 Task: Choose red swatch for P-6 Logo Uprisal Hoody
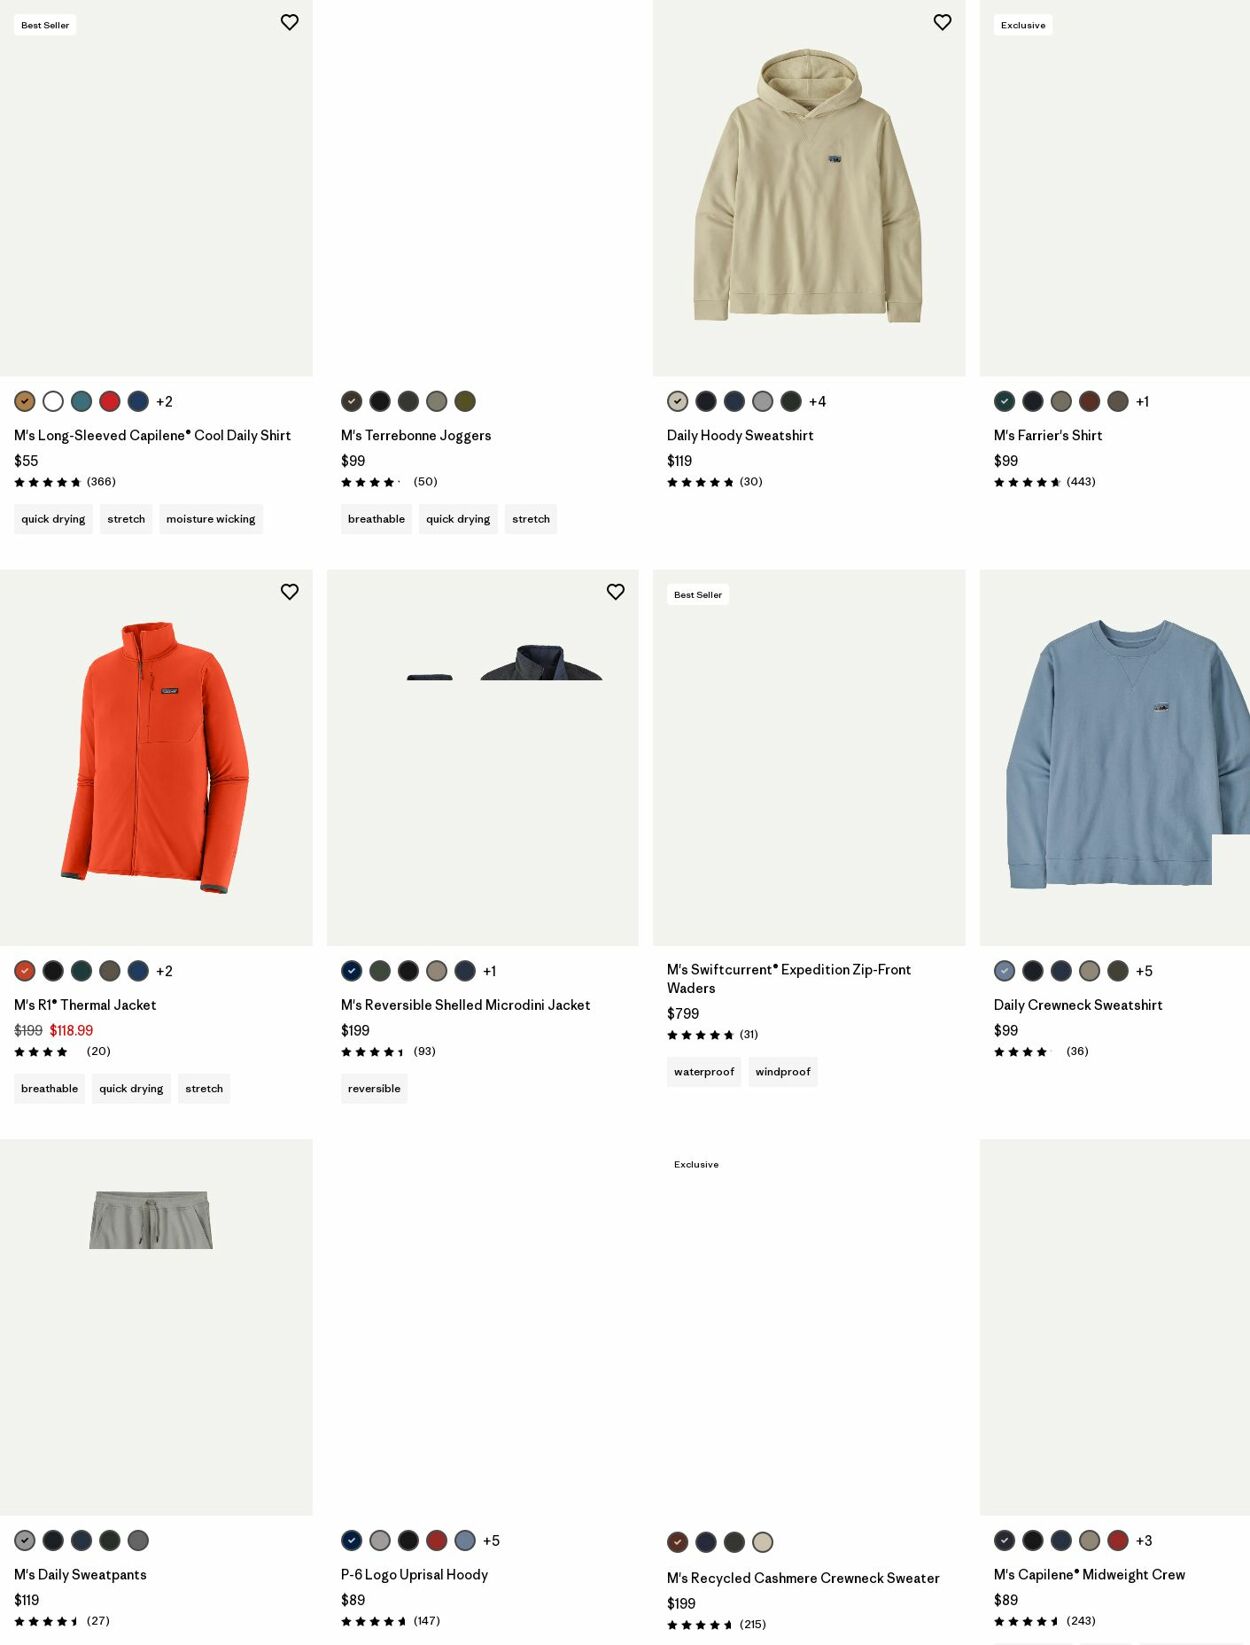(437, 1541)
